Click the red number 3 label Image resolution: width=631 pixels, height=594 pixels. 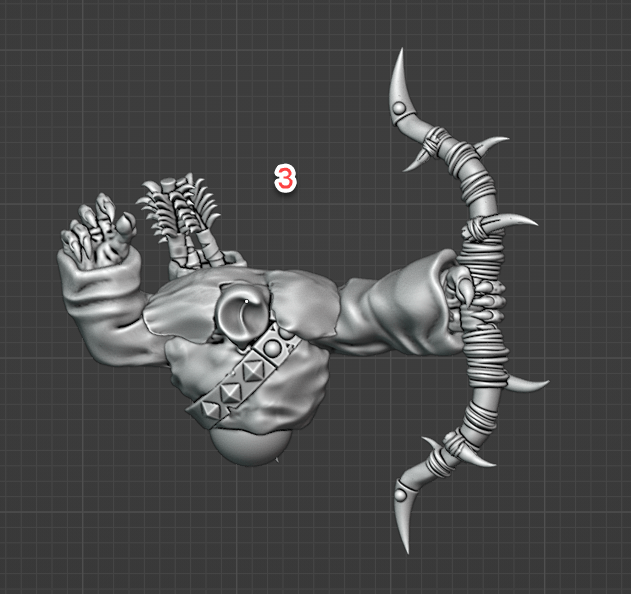click(285, 179)
